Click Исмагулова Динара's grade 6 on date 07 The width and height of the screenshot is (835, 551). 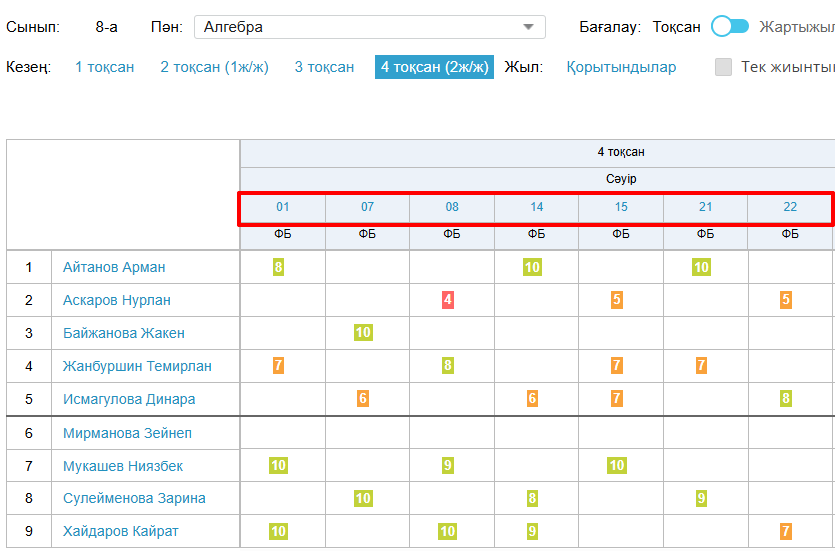(x=363, y=399)
